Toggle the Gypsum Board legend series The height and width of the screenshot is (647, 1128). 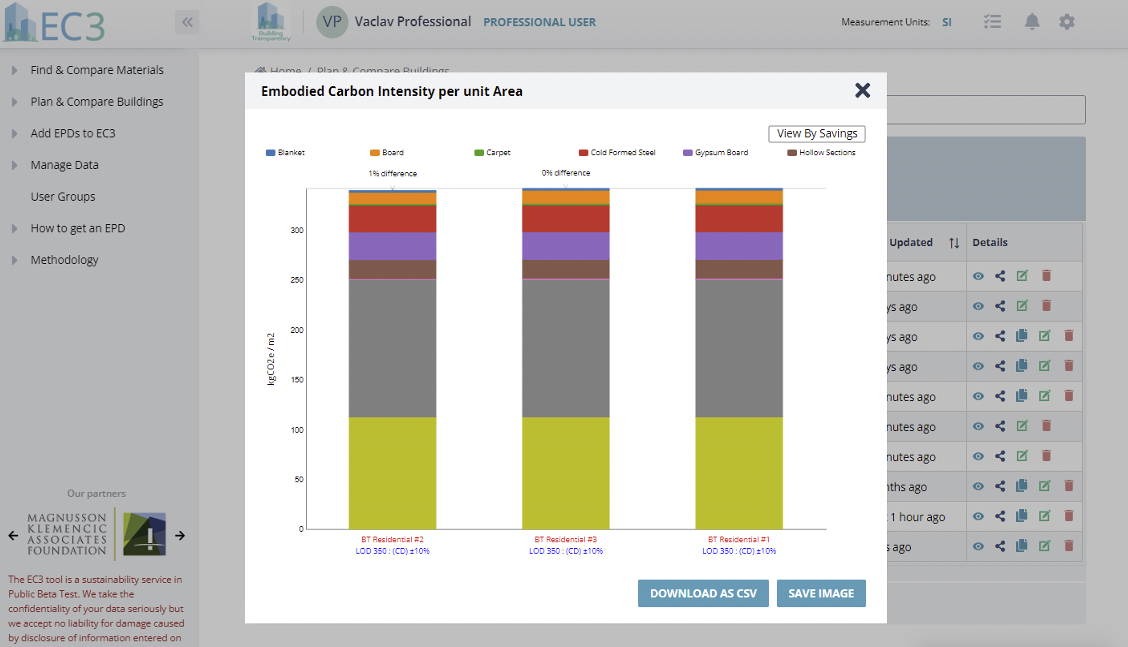714,153
